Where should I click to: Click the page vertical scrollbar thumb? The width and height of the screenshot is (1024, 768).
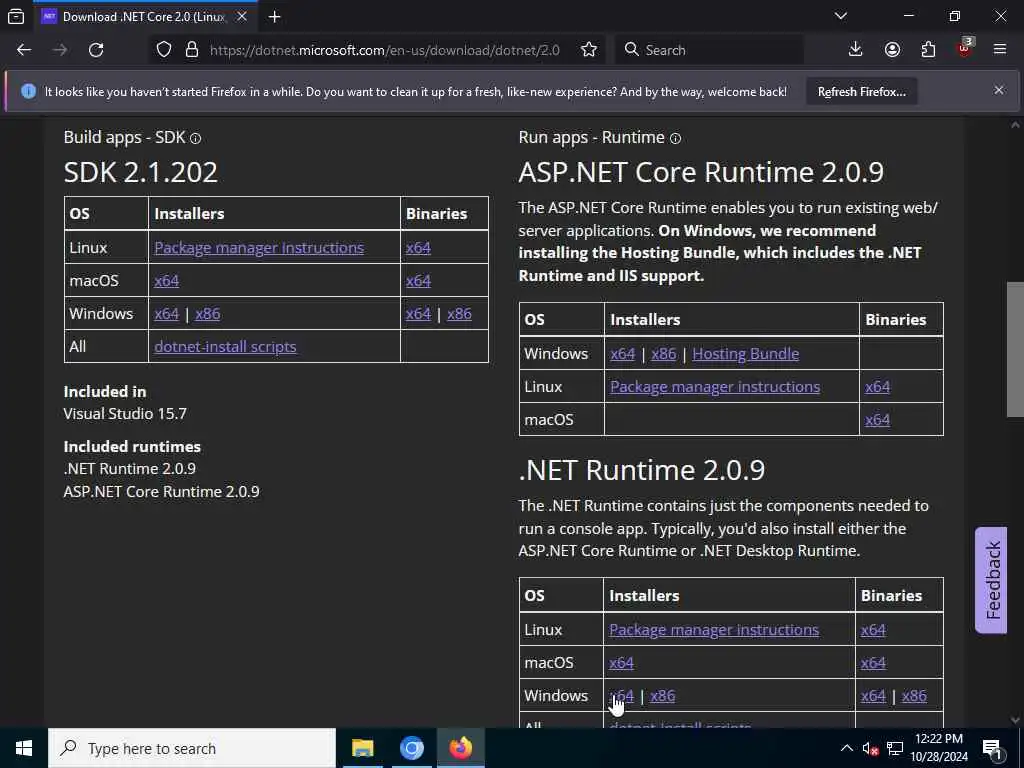click(1015, 349)
